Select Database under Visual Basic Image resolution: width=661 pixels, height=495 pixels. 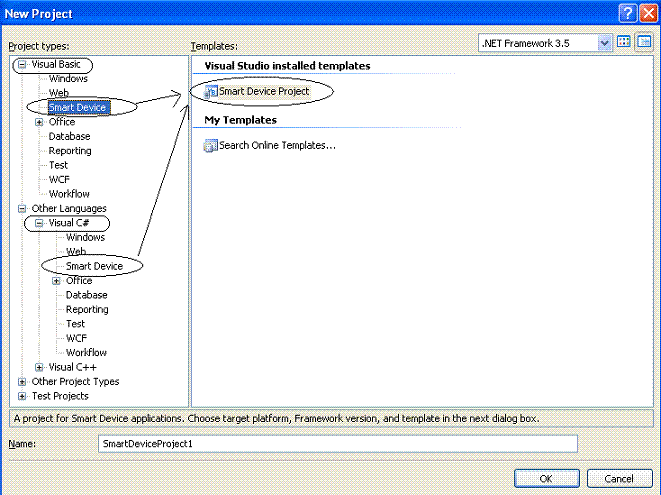(70, 136)
